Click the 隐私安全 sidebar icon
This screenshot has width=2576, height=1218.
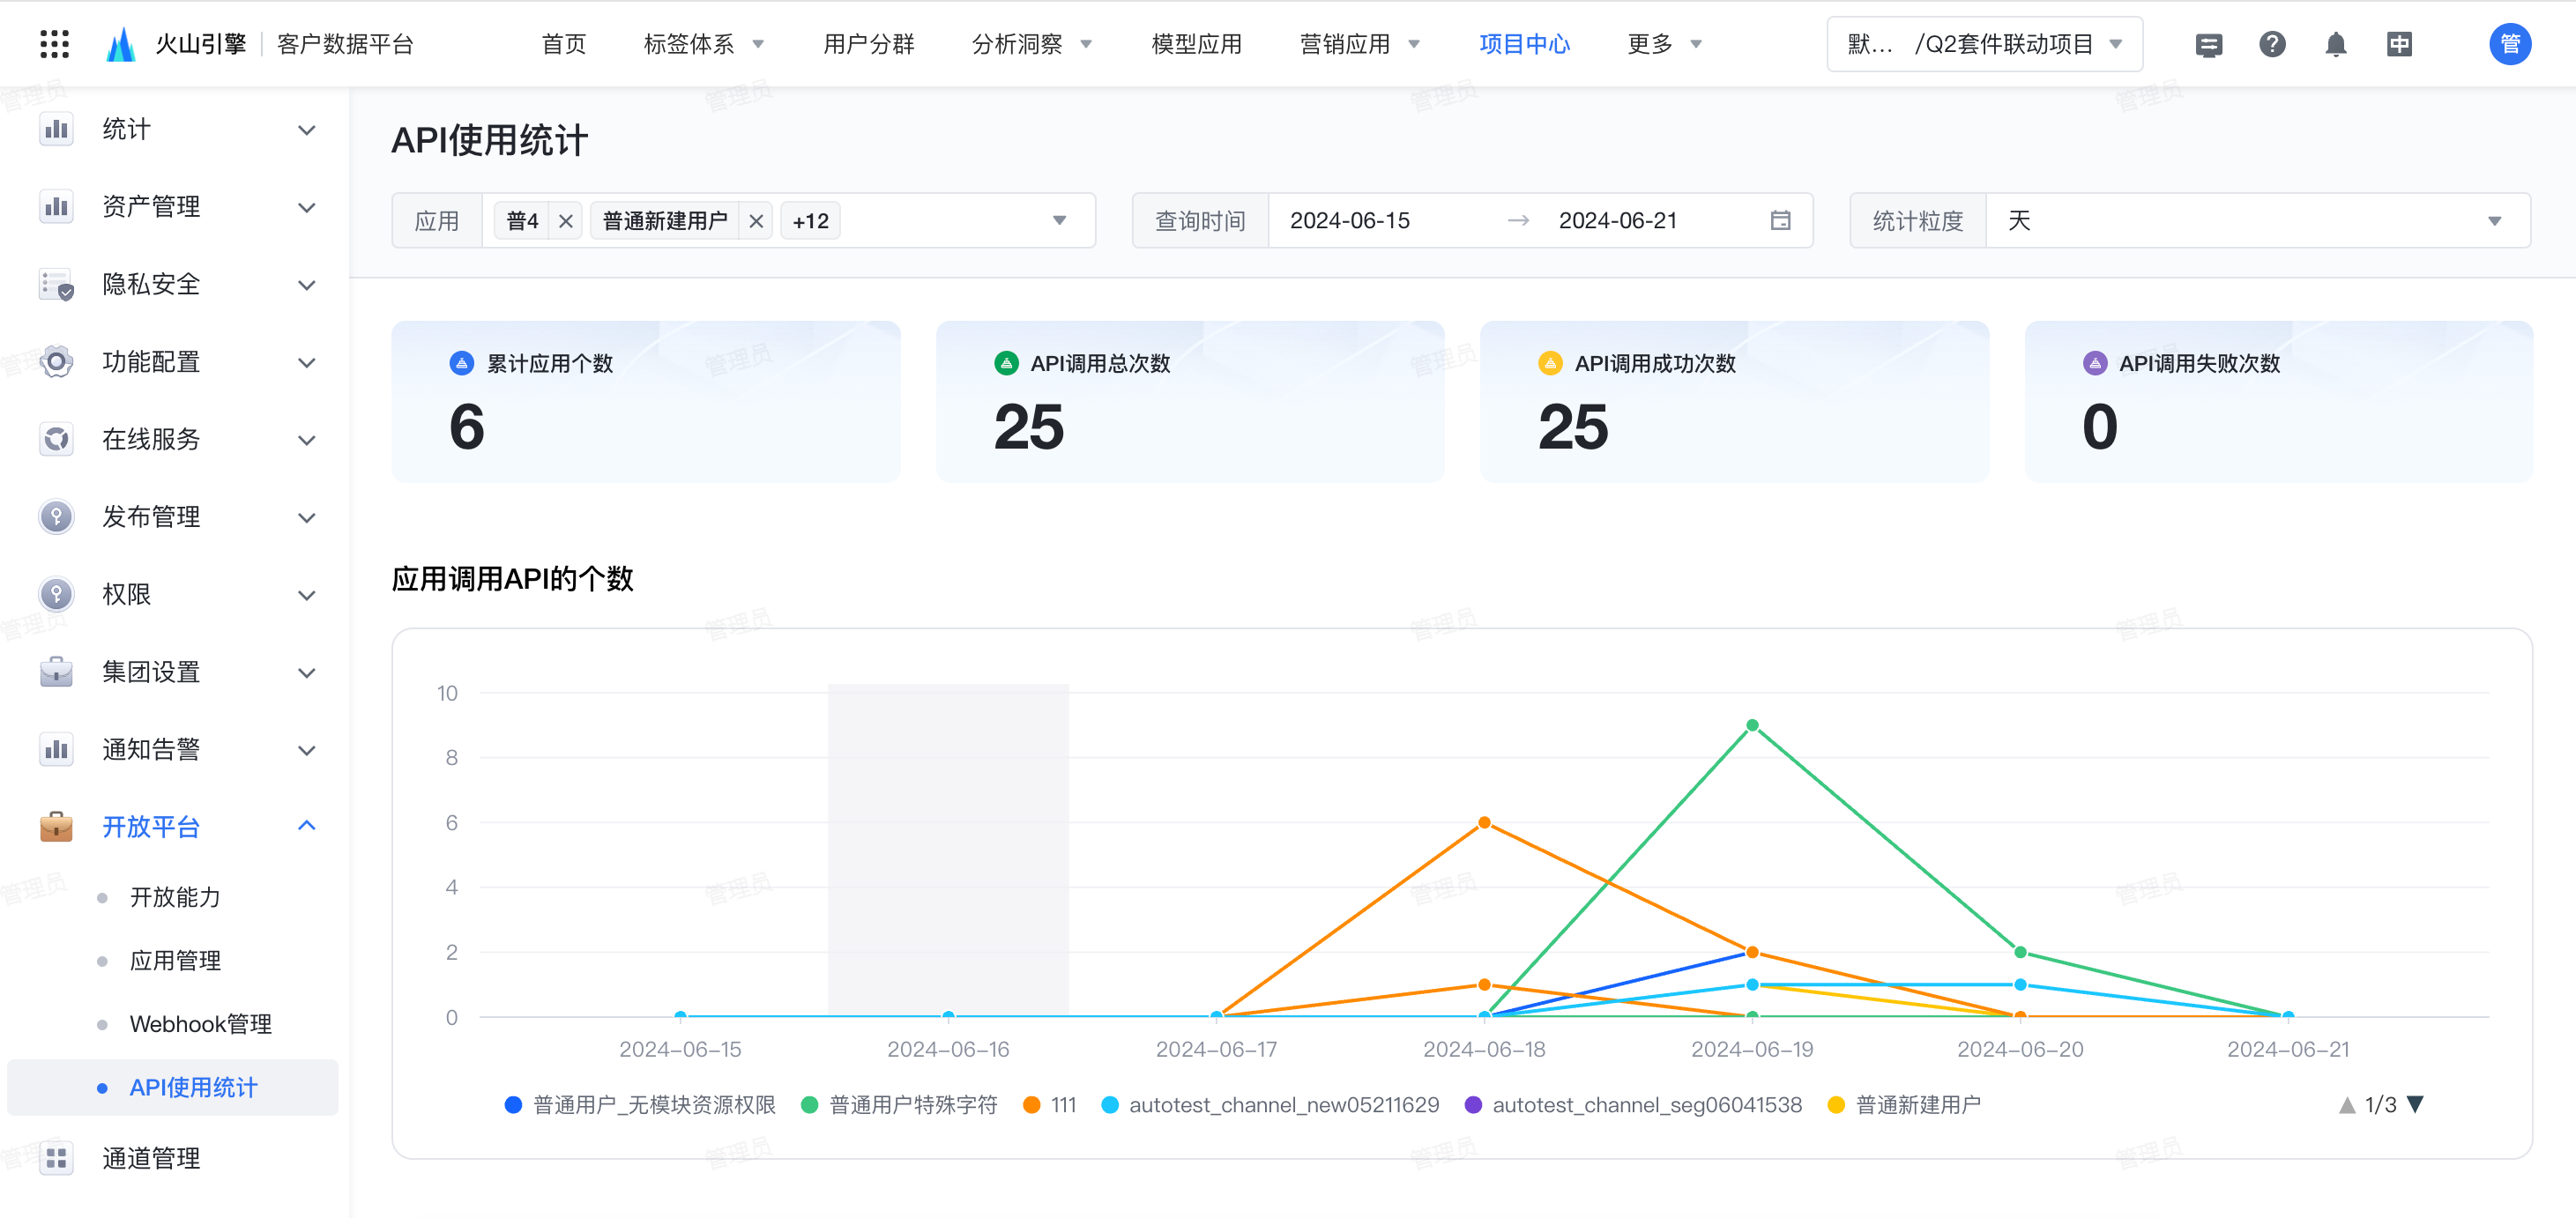tap(56, 284)
